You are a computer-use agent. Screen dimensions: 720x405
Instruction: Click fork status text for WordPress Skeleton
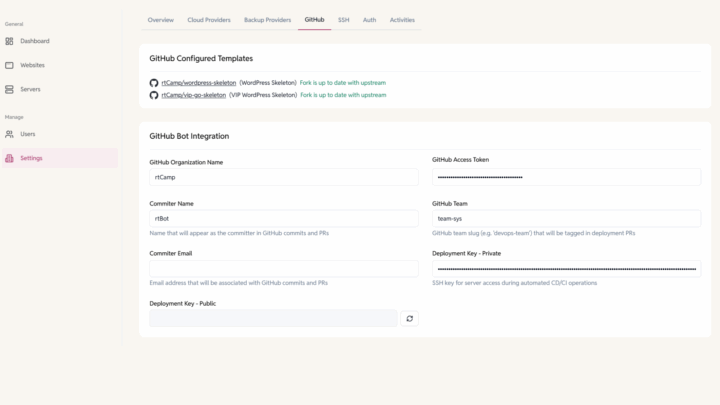coord(343,83)
